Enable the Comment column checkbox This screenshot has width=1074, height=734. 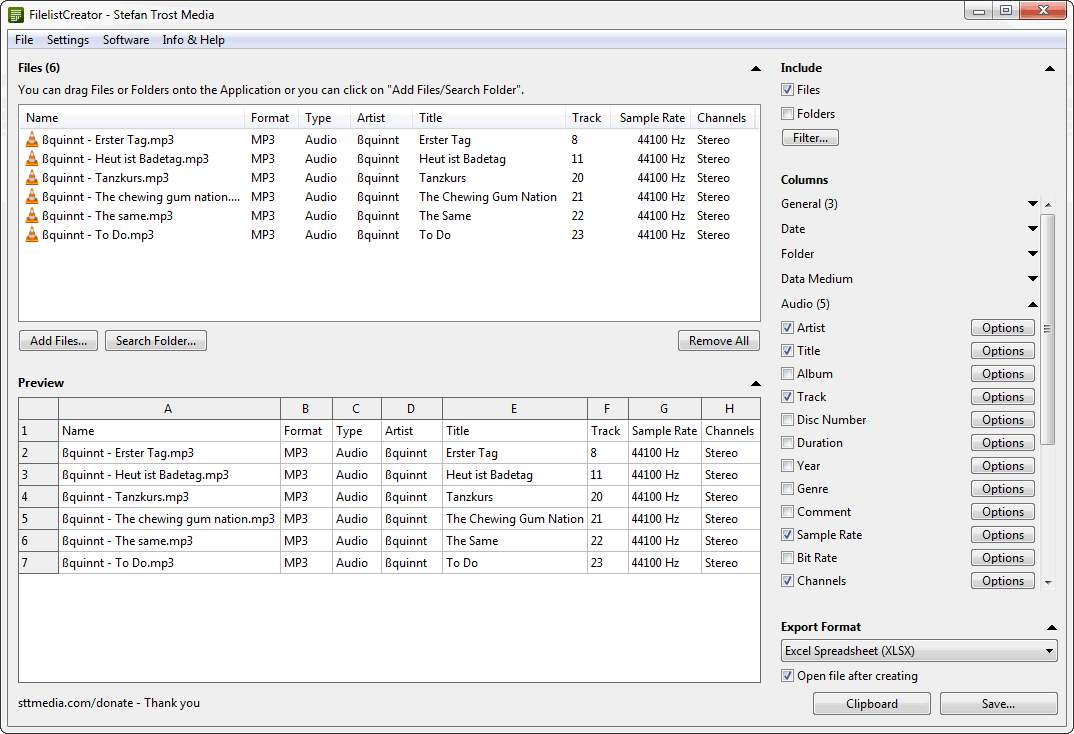click(788, 511)
